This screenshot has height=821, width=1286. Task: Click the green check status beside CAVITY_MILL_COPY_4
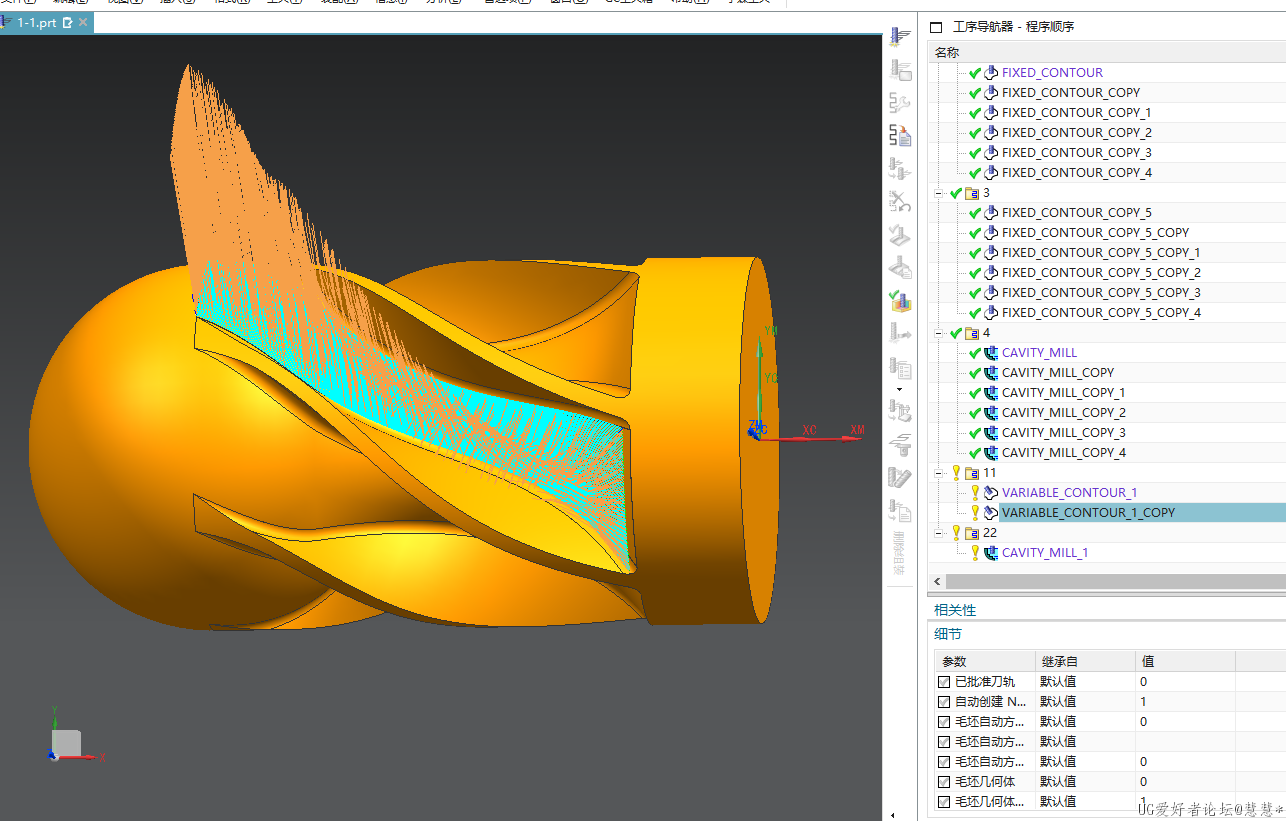[975, 452]
